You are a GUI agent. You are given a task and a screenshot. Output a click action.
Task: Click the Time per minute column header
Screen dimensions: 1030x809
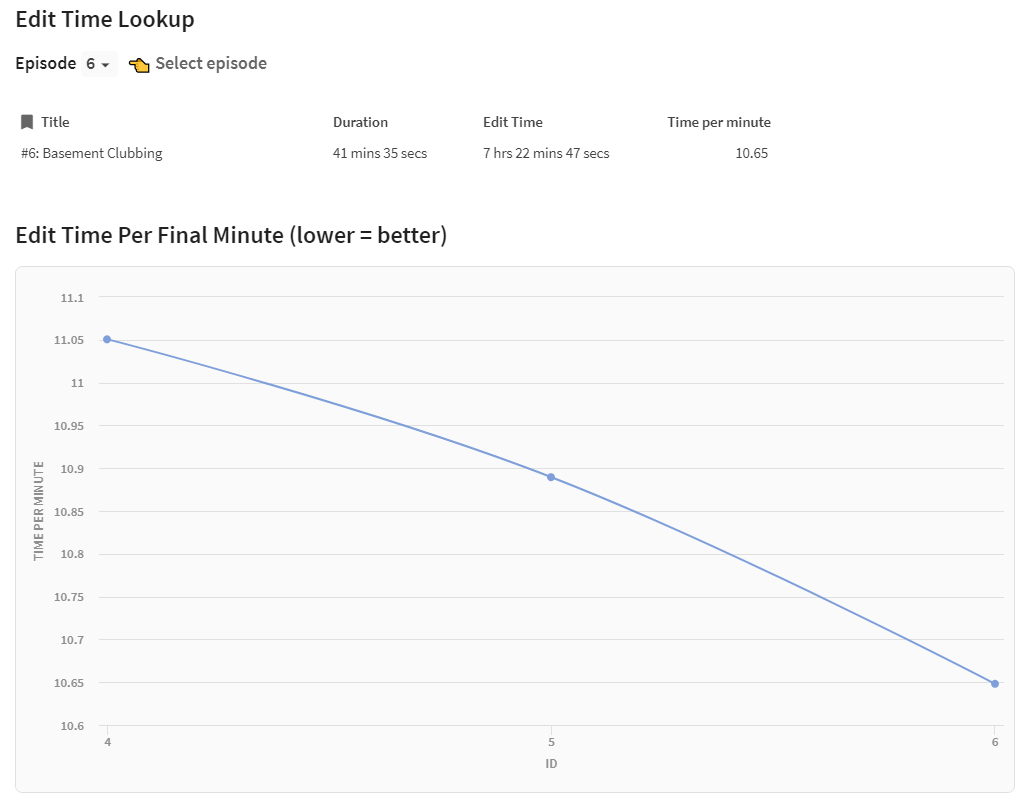(x=718, y=122)
